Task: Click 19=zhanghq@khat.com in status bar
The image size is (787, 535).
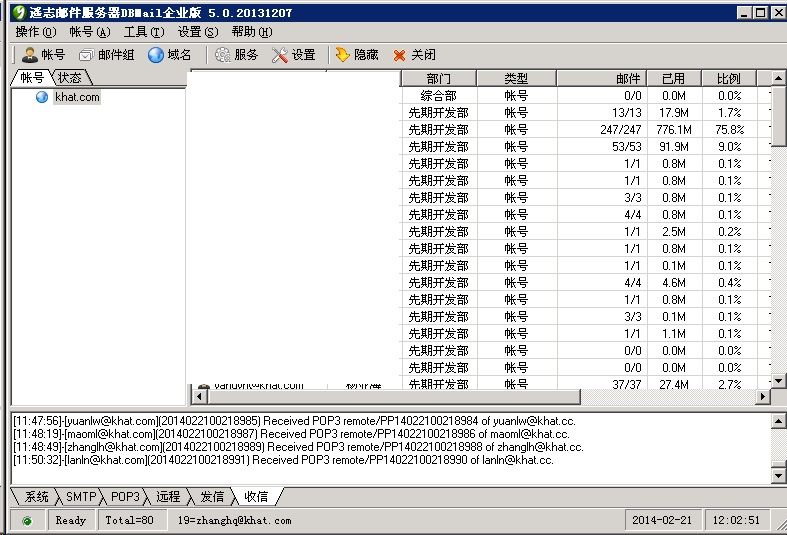Action: [234, 520]
